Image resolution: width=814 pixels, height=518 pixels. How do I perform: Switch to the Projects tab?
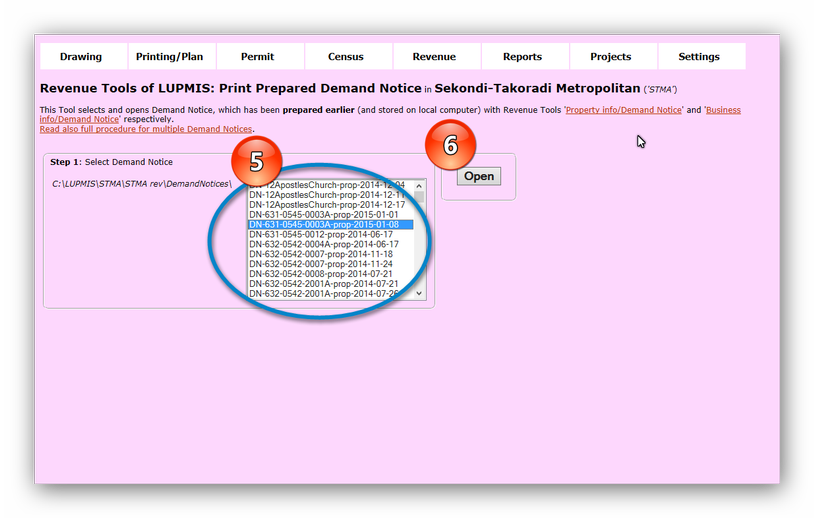[x=613, y=57]
